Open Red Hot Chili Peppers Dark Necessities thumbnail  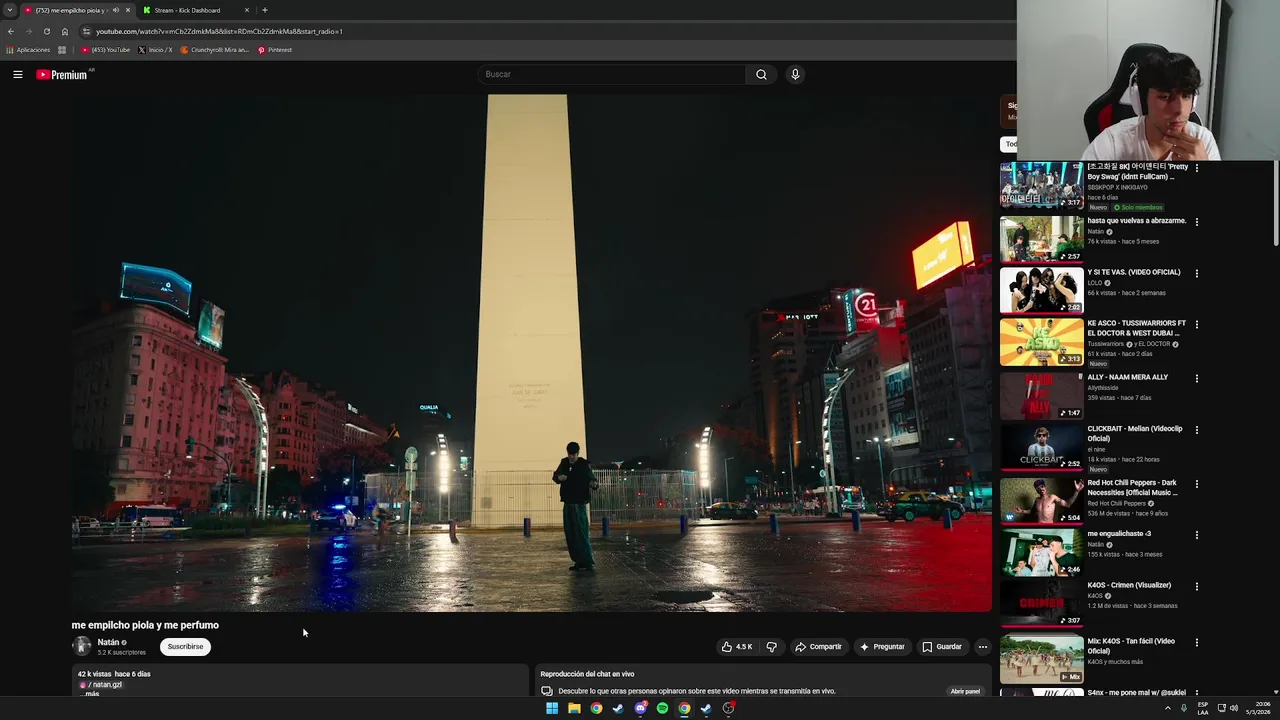click(x=1041, y=501)
